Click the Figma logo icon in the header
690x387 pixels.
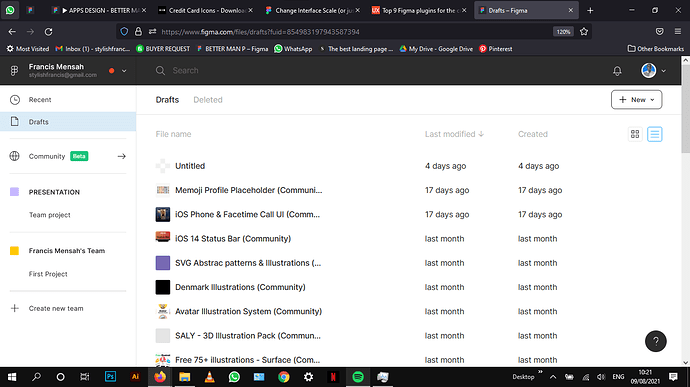(x=14, y=70)
